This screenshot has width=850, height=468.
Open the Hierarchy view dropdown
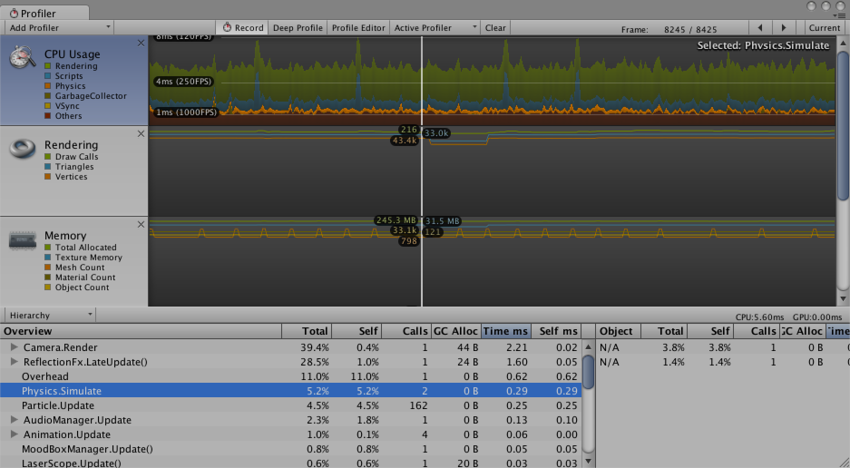coord(50,315)
